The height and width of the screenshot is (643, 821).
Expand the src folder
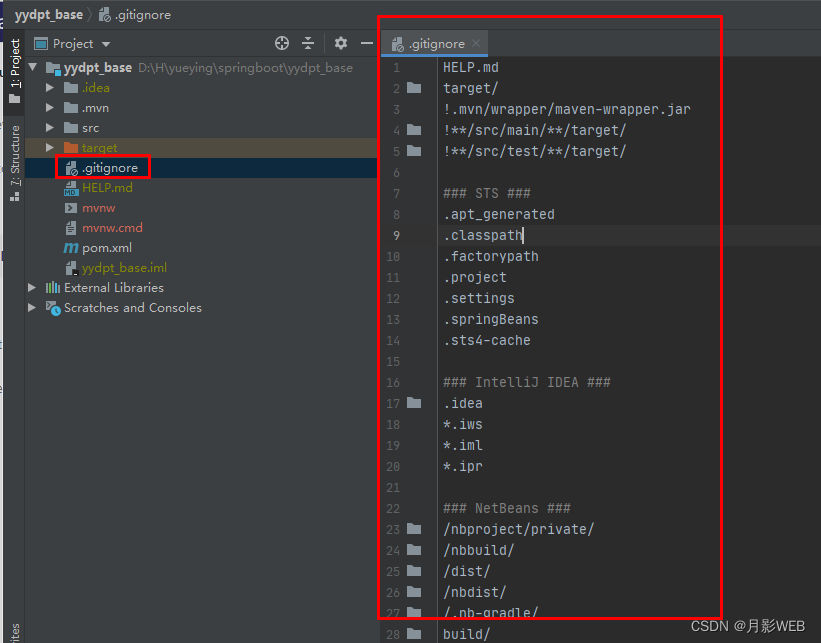[x=50, y=127]
